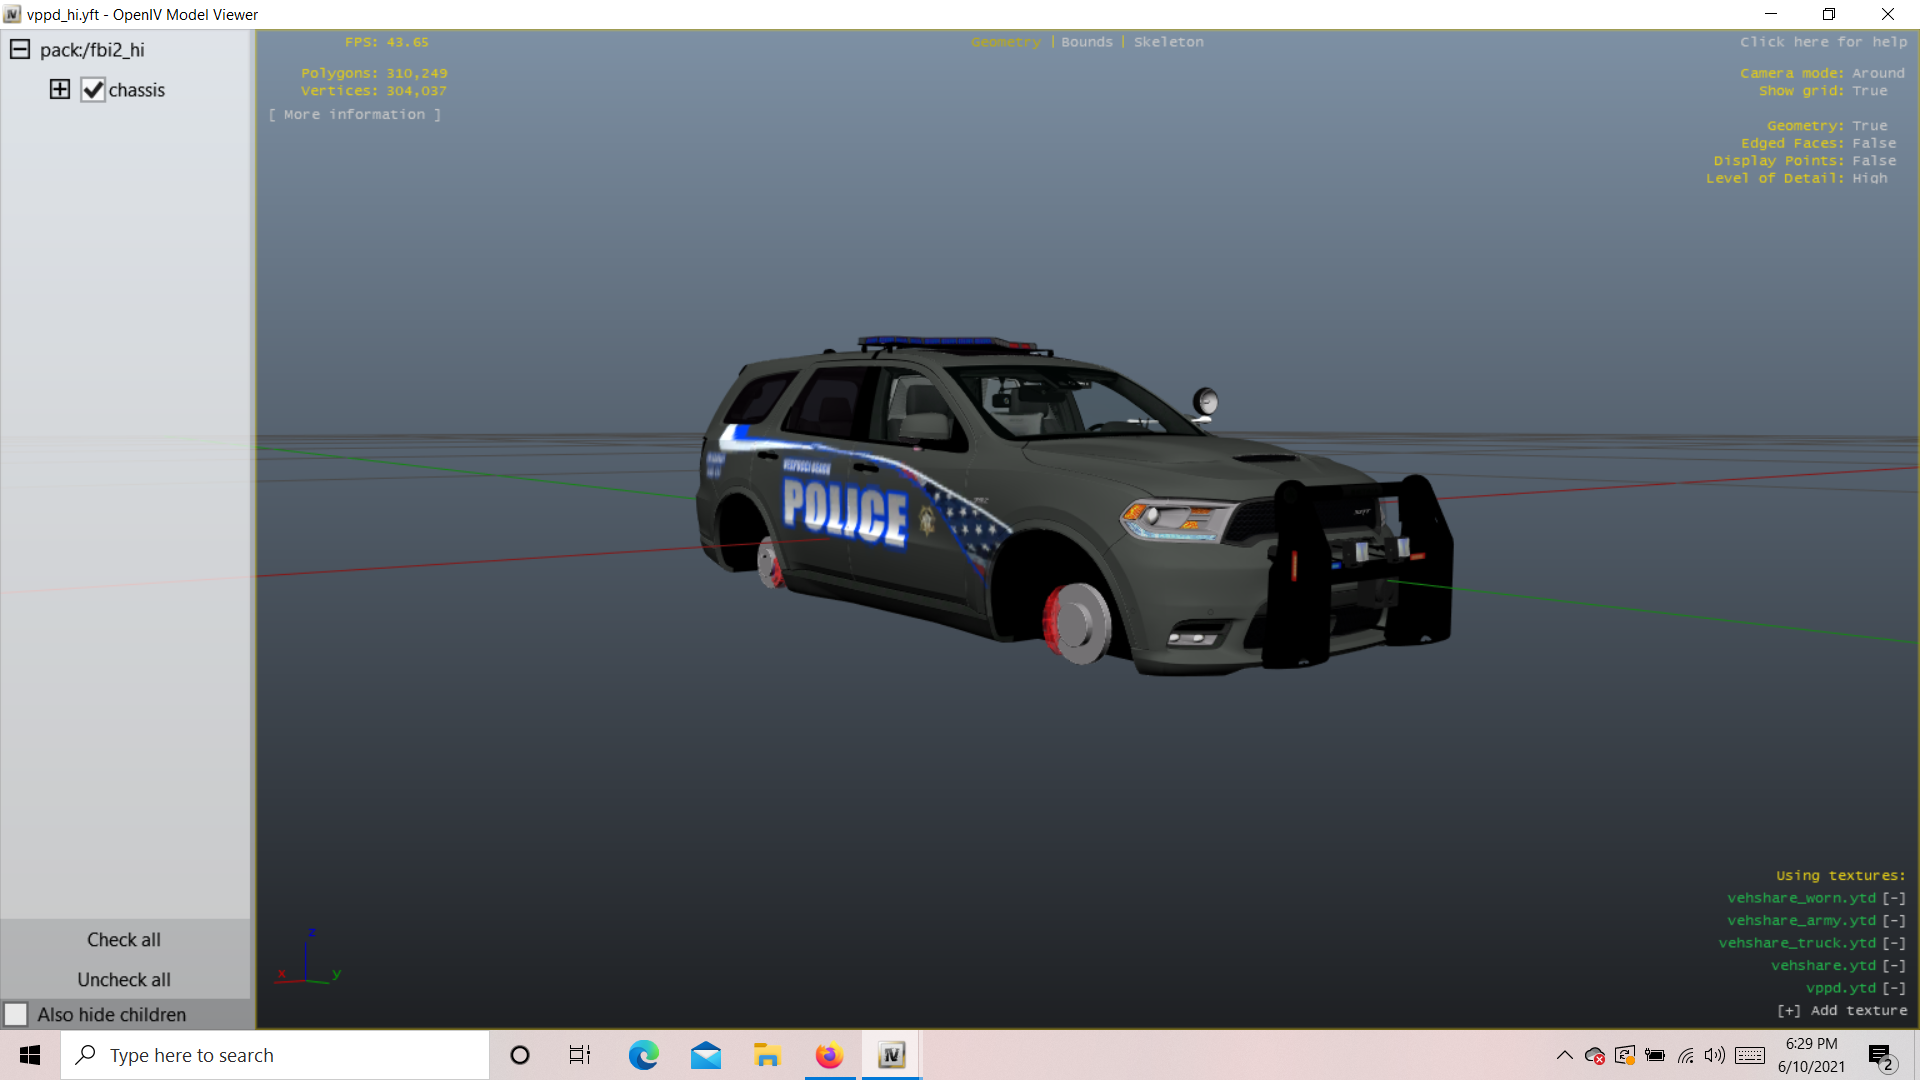Open Microsoft Edge from the taskbar
Viewport: 1920px width, 1080px height.
pyautogui.click(x=643, y=1055)
